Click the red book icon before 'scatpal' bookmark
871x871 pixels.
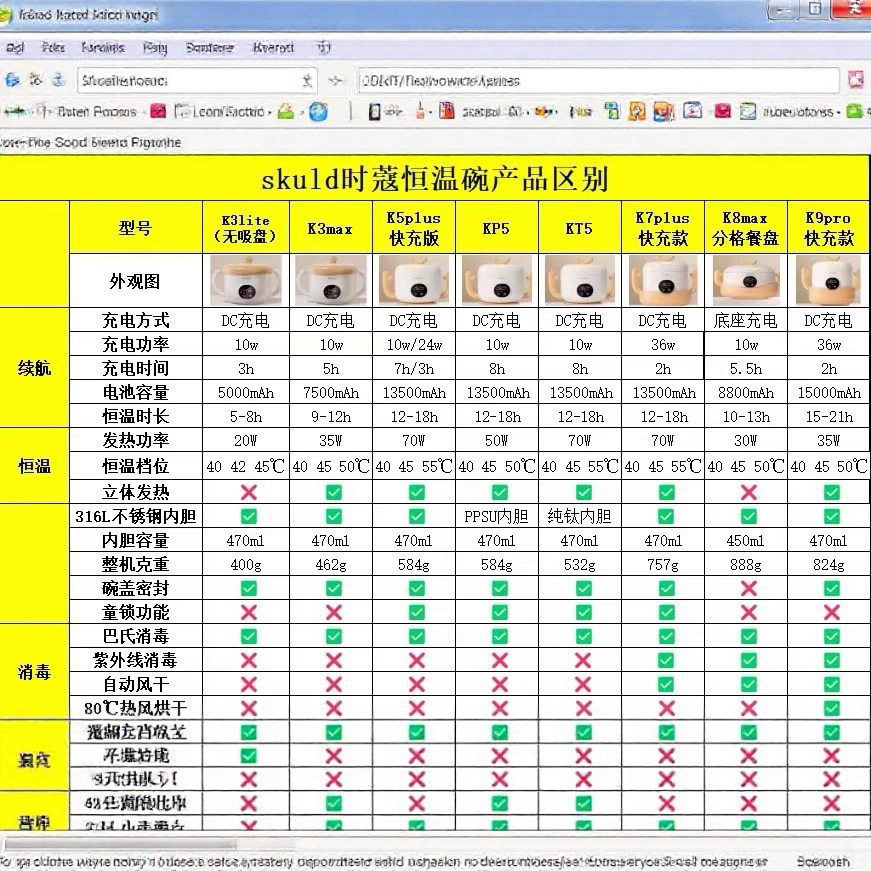[x=447, y=111]
